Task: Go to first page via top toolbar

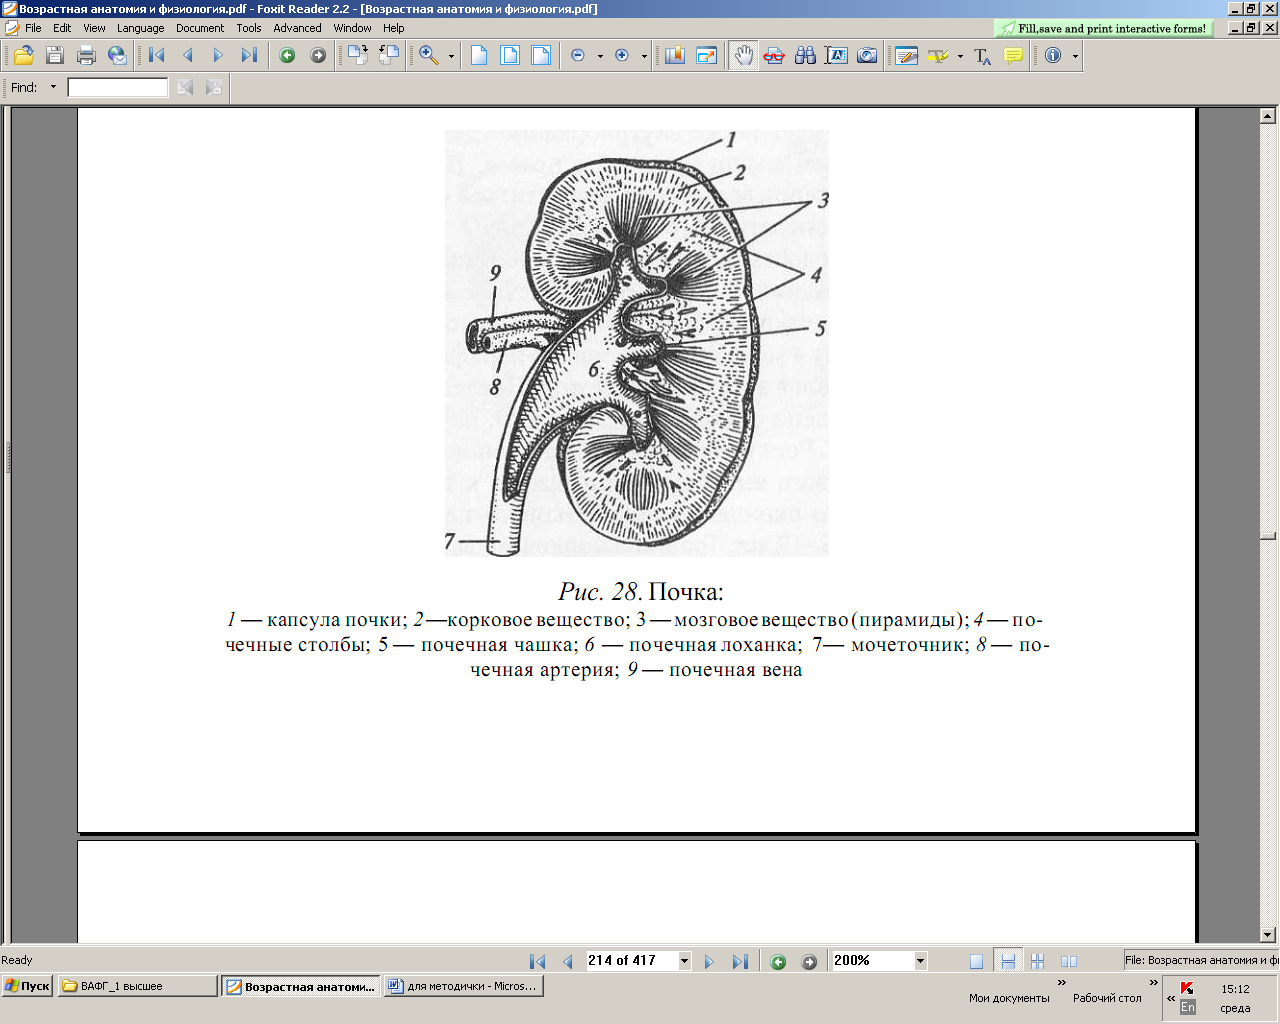Action: click(157, 56)
